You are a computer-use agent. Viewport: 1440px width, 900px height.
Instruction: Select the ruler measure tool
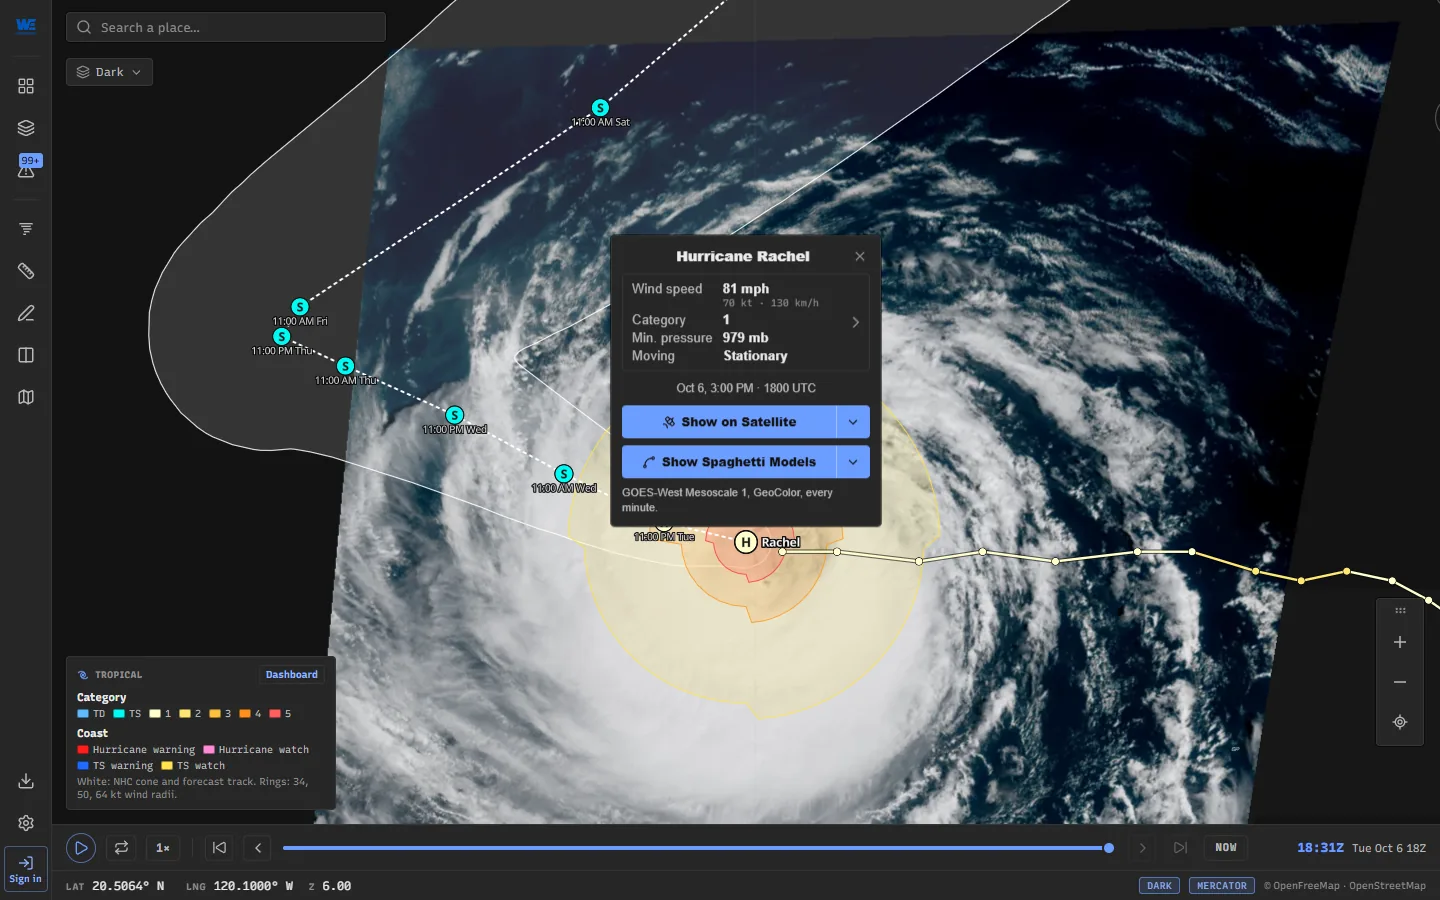tap(26, 271)
